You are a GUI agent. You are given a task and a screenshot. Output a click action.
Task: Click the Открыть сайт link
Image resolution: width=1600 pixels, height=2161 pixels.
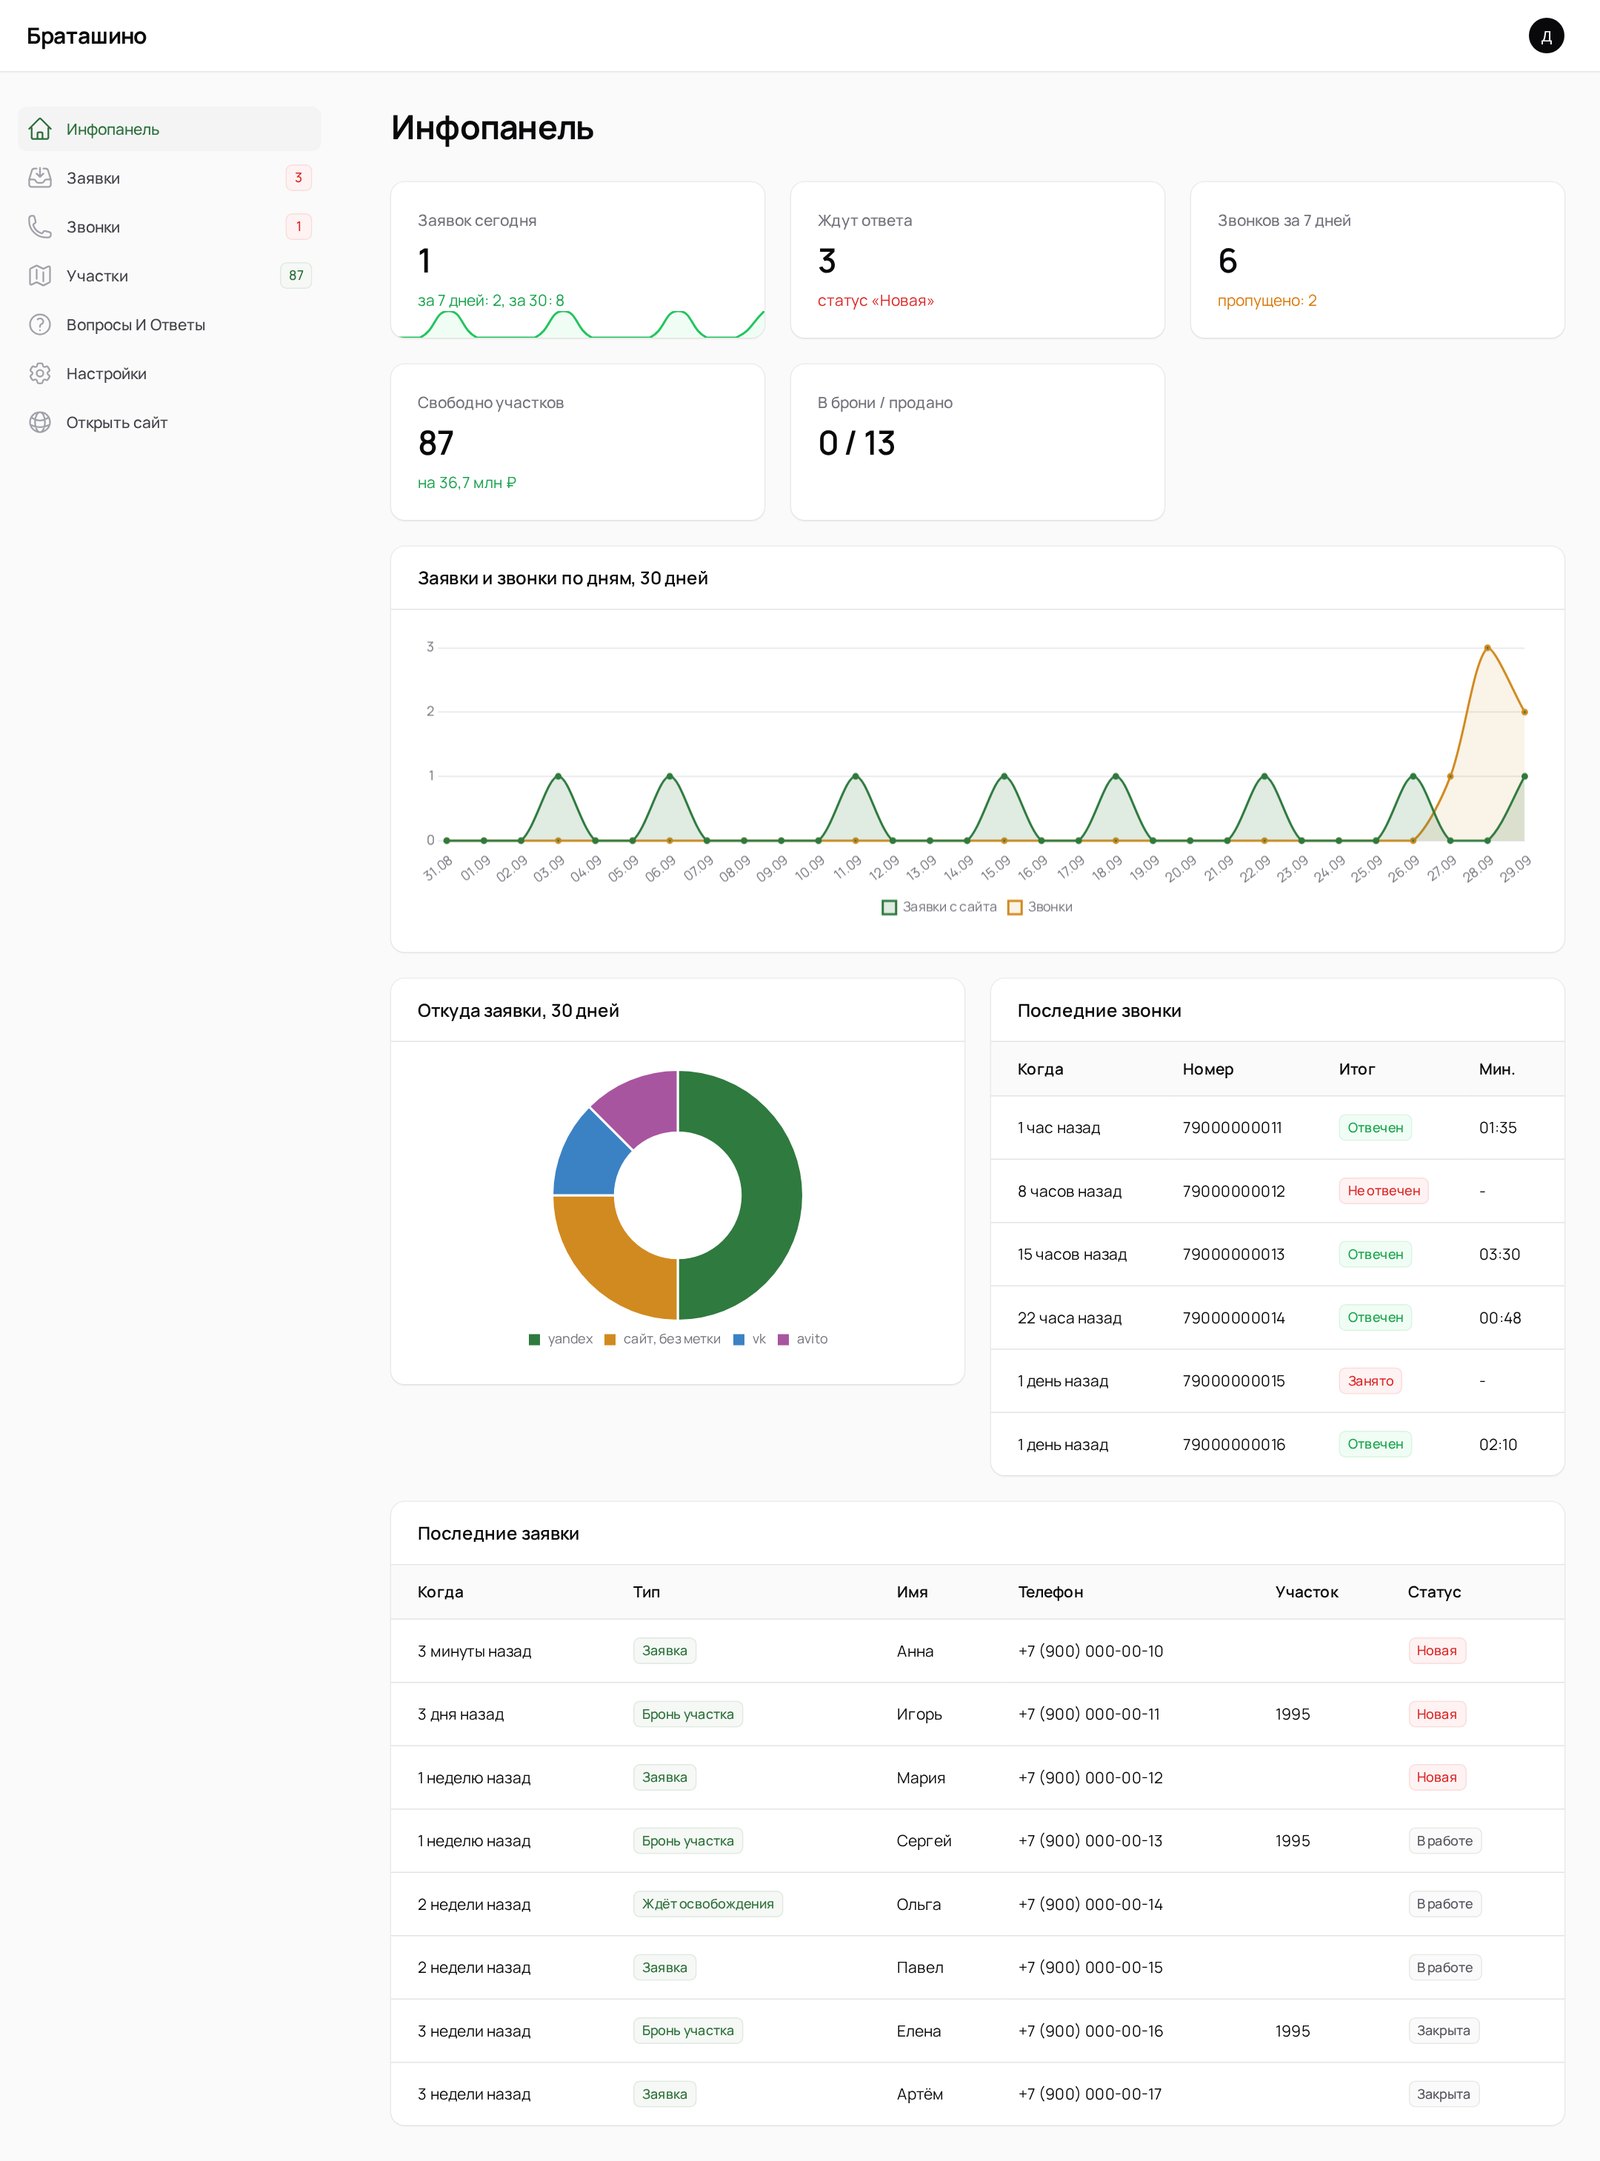click(169, 423)
